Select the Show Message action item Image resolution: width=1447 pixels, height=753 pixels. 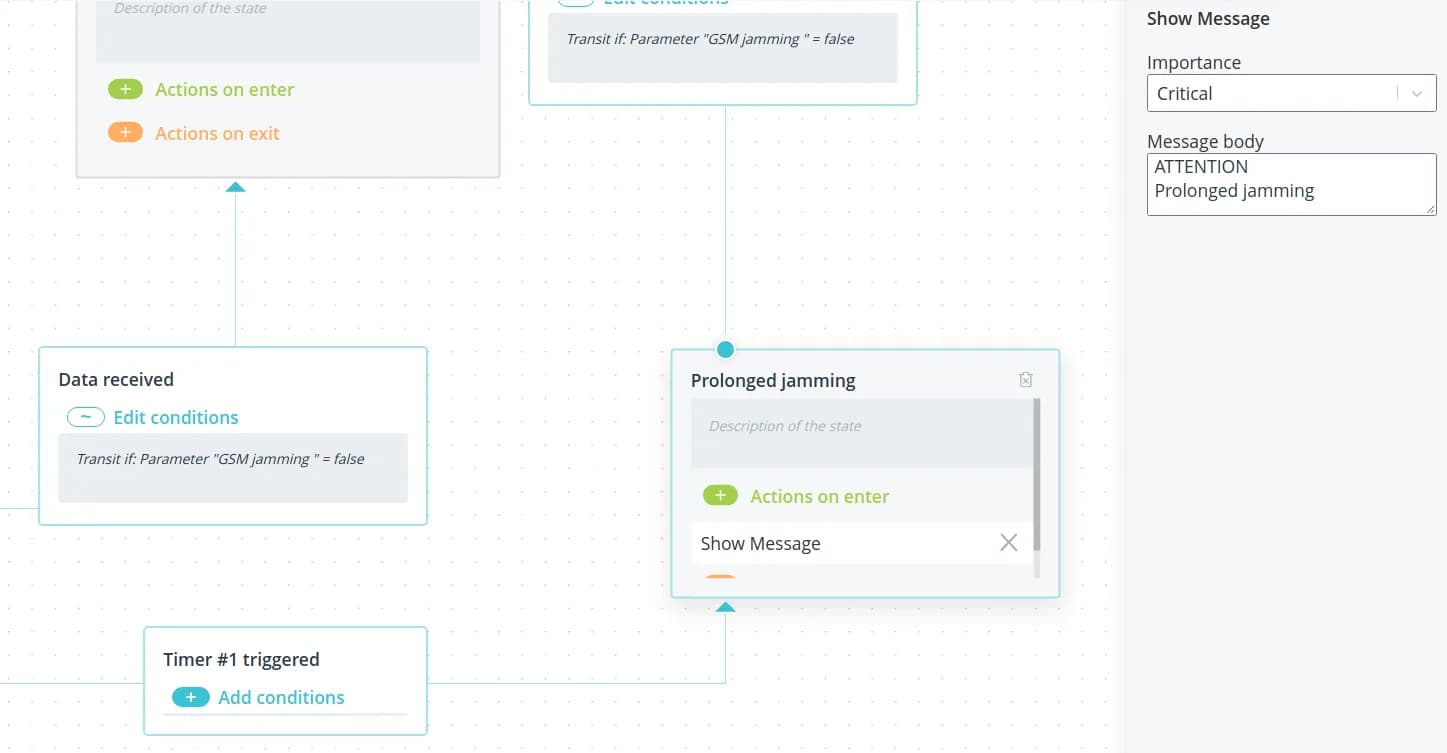point(760,543)
